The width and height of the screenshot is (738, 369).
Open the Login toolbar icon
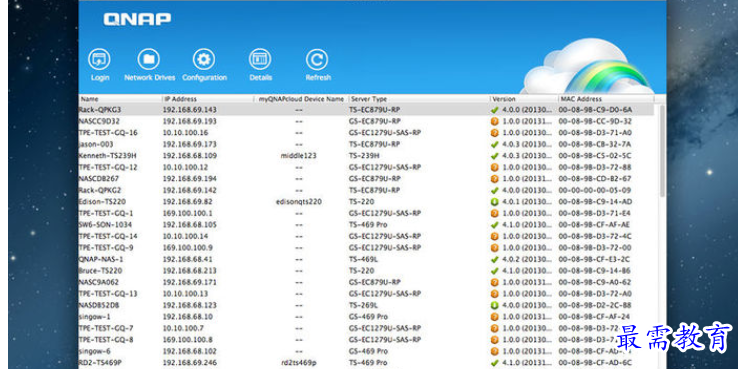pyautogui.click(x=99, y=60)
